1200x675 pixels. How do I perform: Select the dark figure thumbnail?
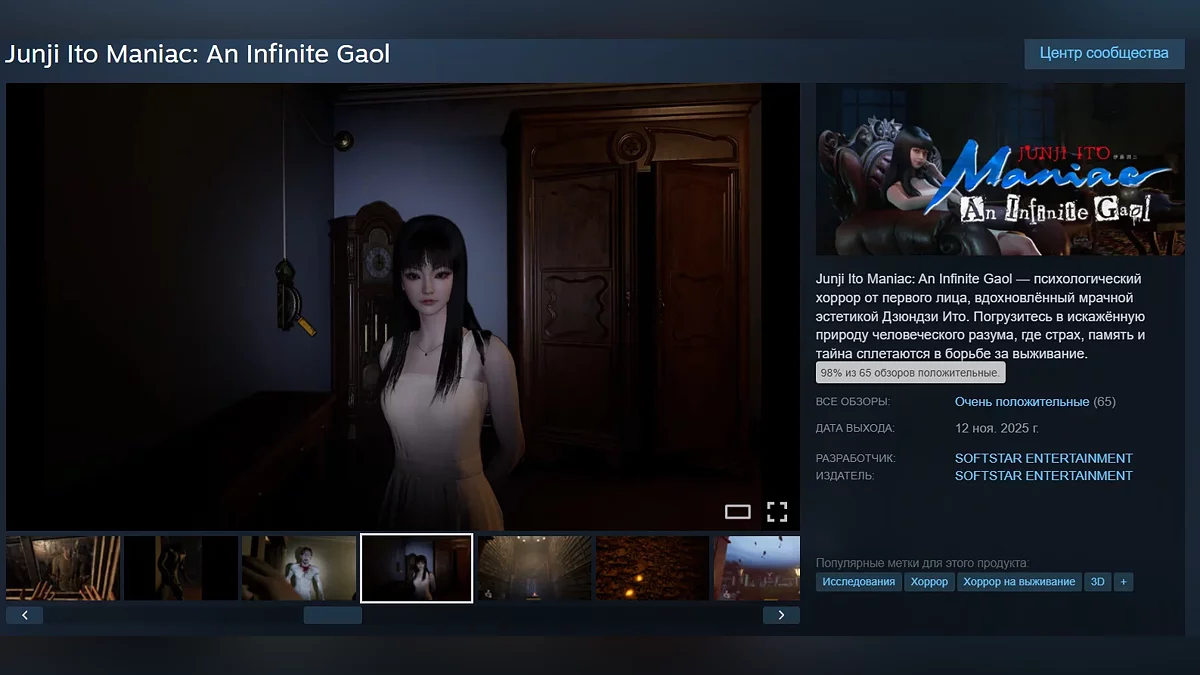[x=181, y=568]
